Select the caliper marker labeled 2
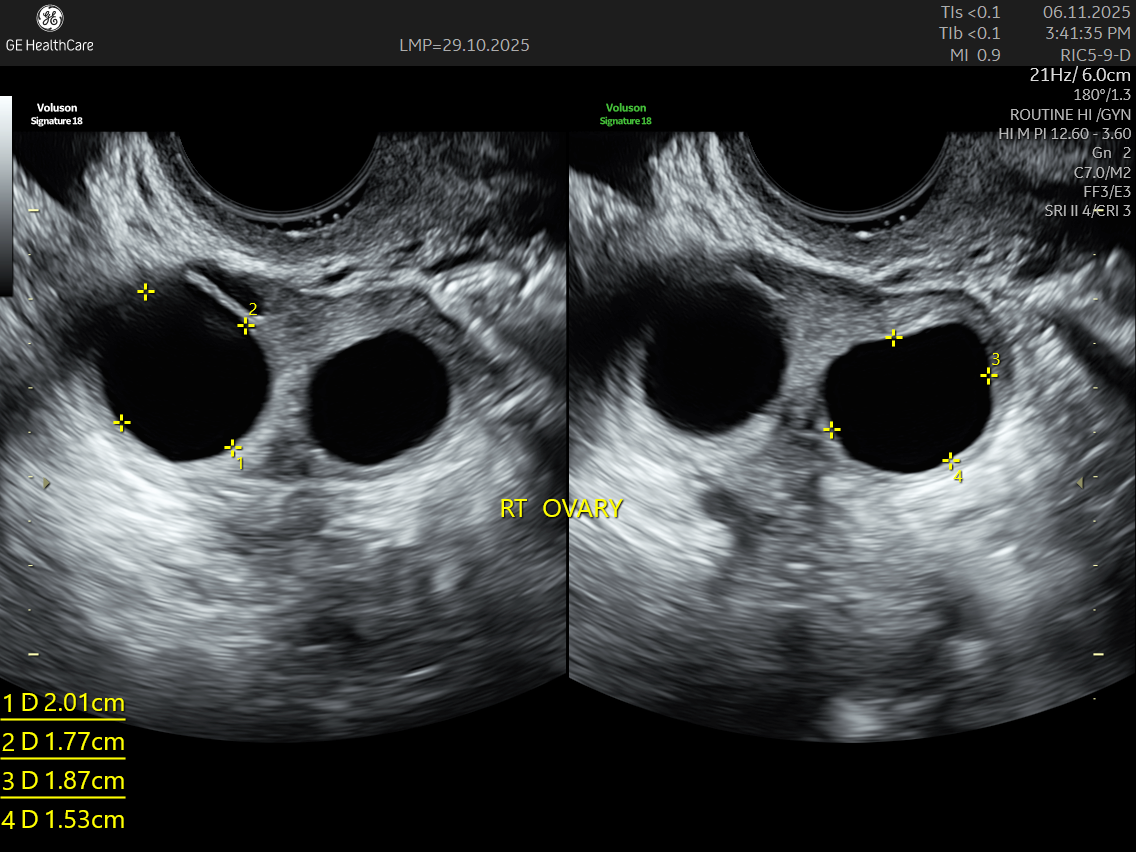 [246, 325]
